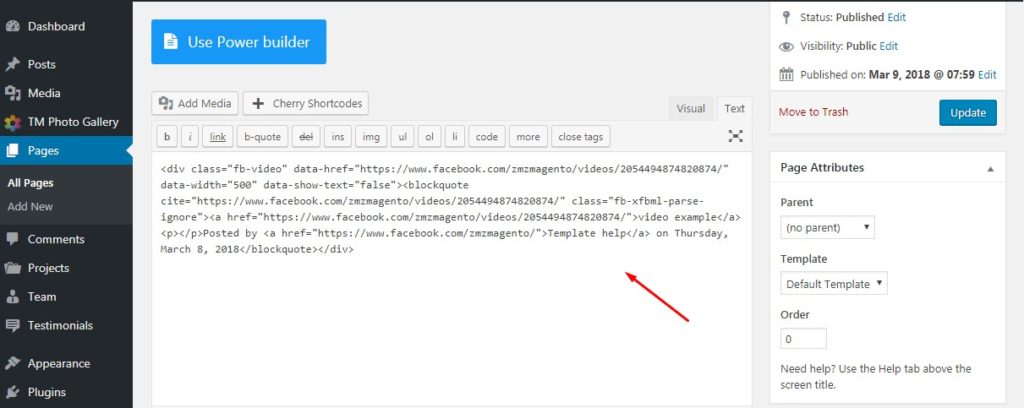
Task: Open TM Photo Gallery flower icon
Action: tap(12, 122)
